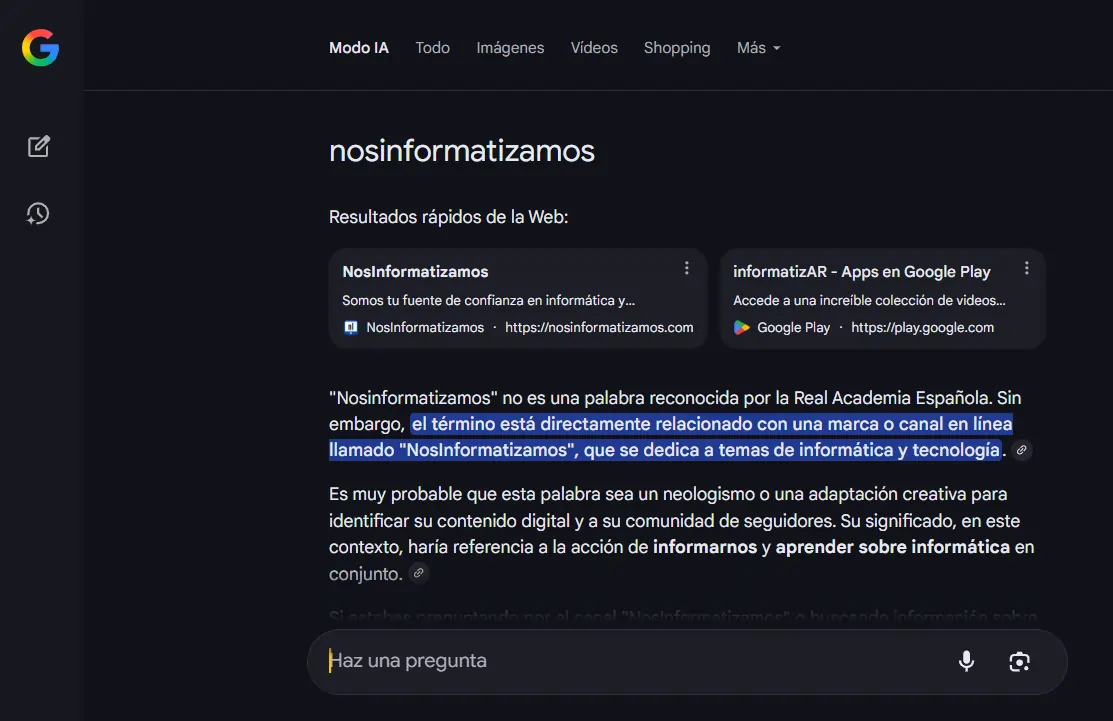The height and width of the screenshot is (721, 1113).
Task: Open options menu on informatizAR card
Action: click(1026, 268)
